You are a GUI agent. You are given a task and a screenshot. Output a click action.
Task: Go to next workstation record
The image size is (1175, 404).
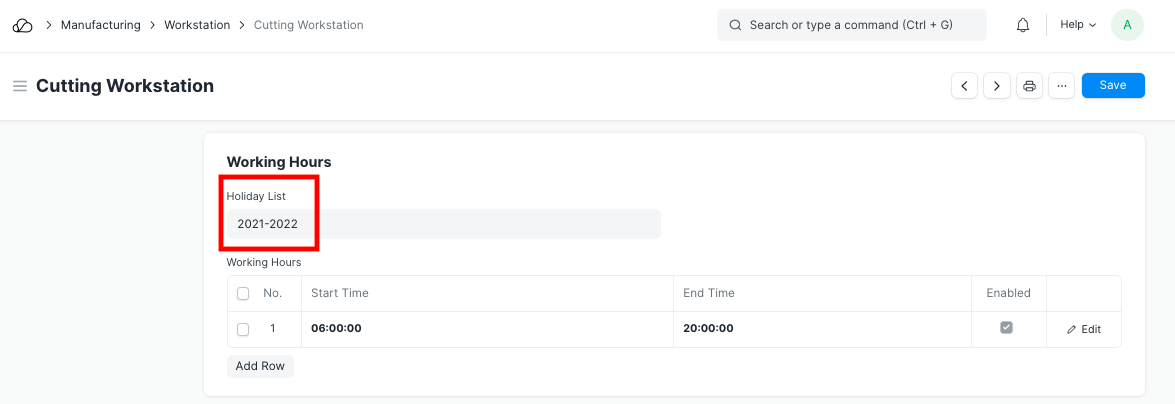[x=997, y=86]
